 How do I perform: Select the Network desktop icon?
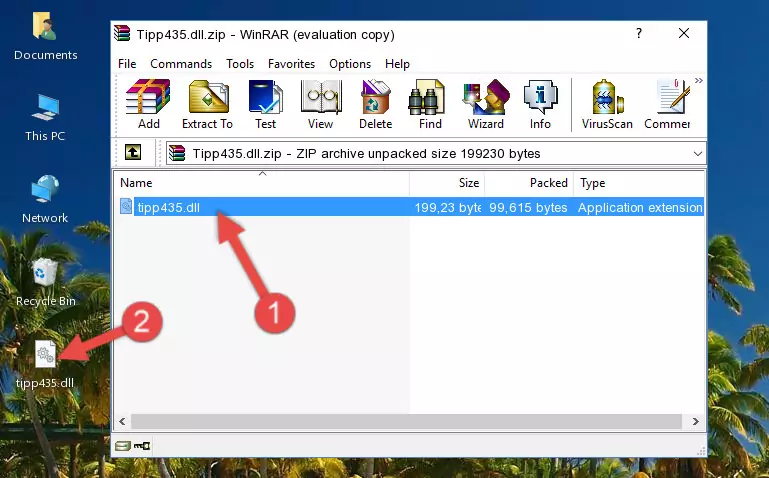pos(45,200)
